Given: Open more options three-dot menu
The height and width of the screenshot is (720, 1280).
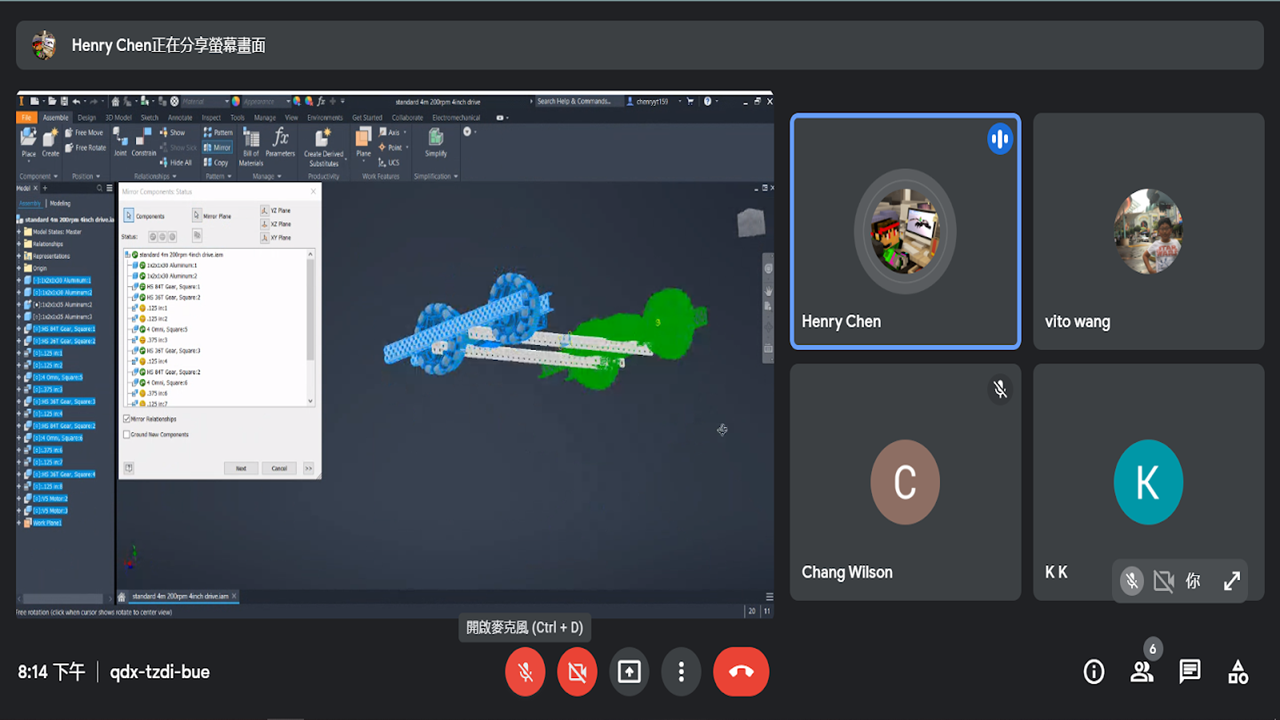Looking at the screenshot, I should pyautogui.click(x=681, y=672).
